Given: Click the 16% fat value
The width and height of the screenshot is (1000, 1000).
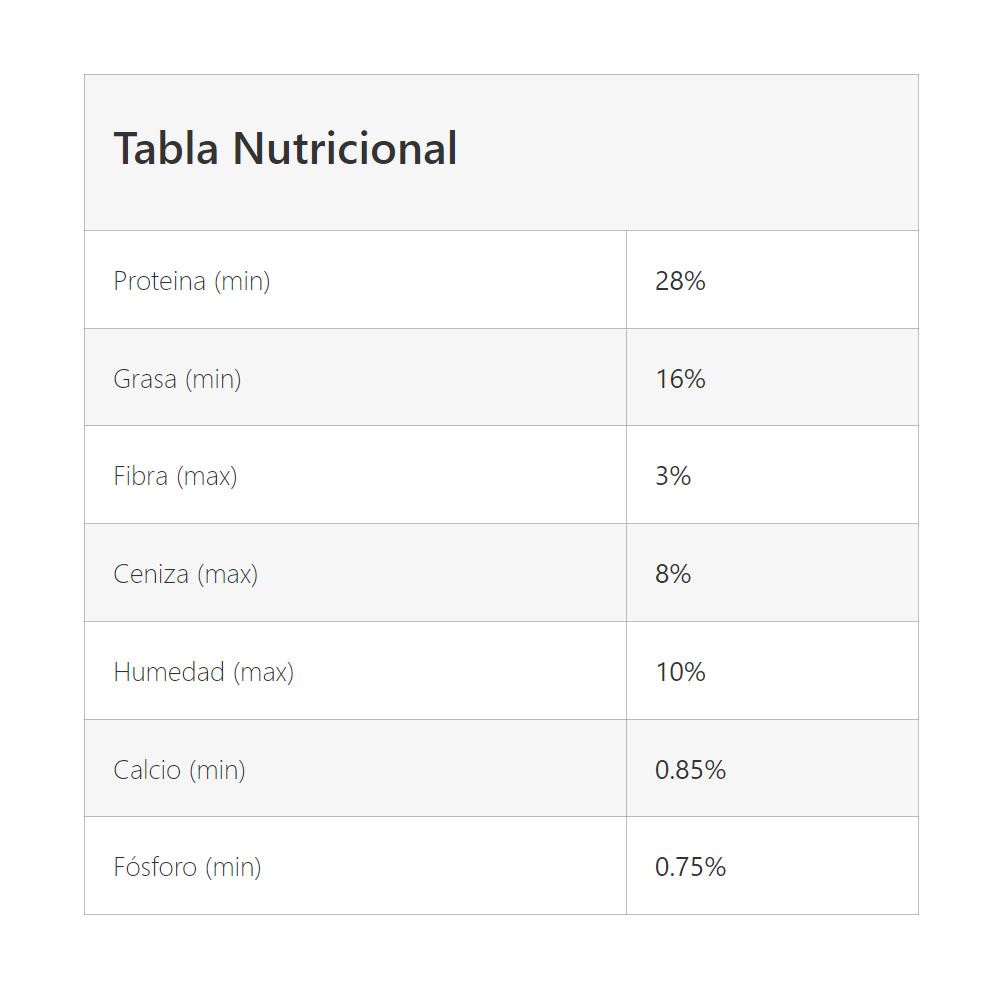Looking at the screenshot, I should [680, 379].
